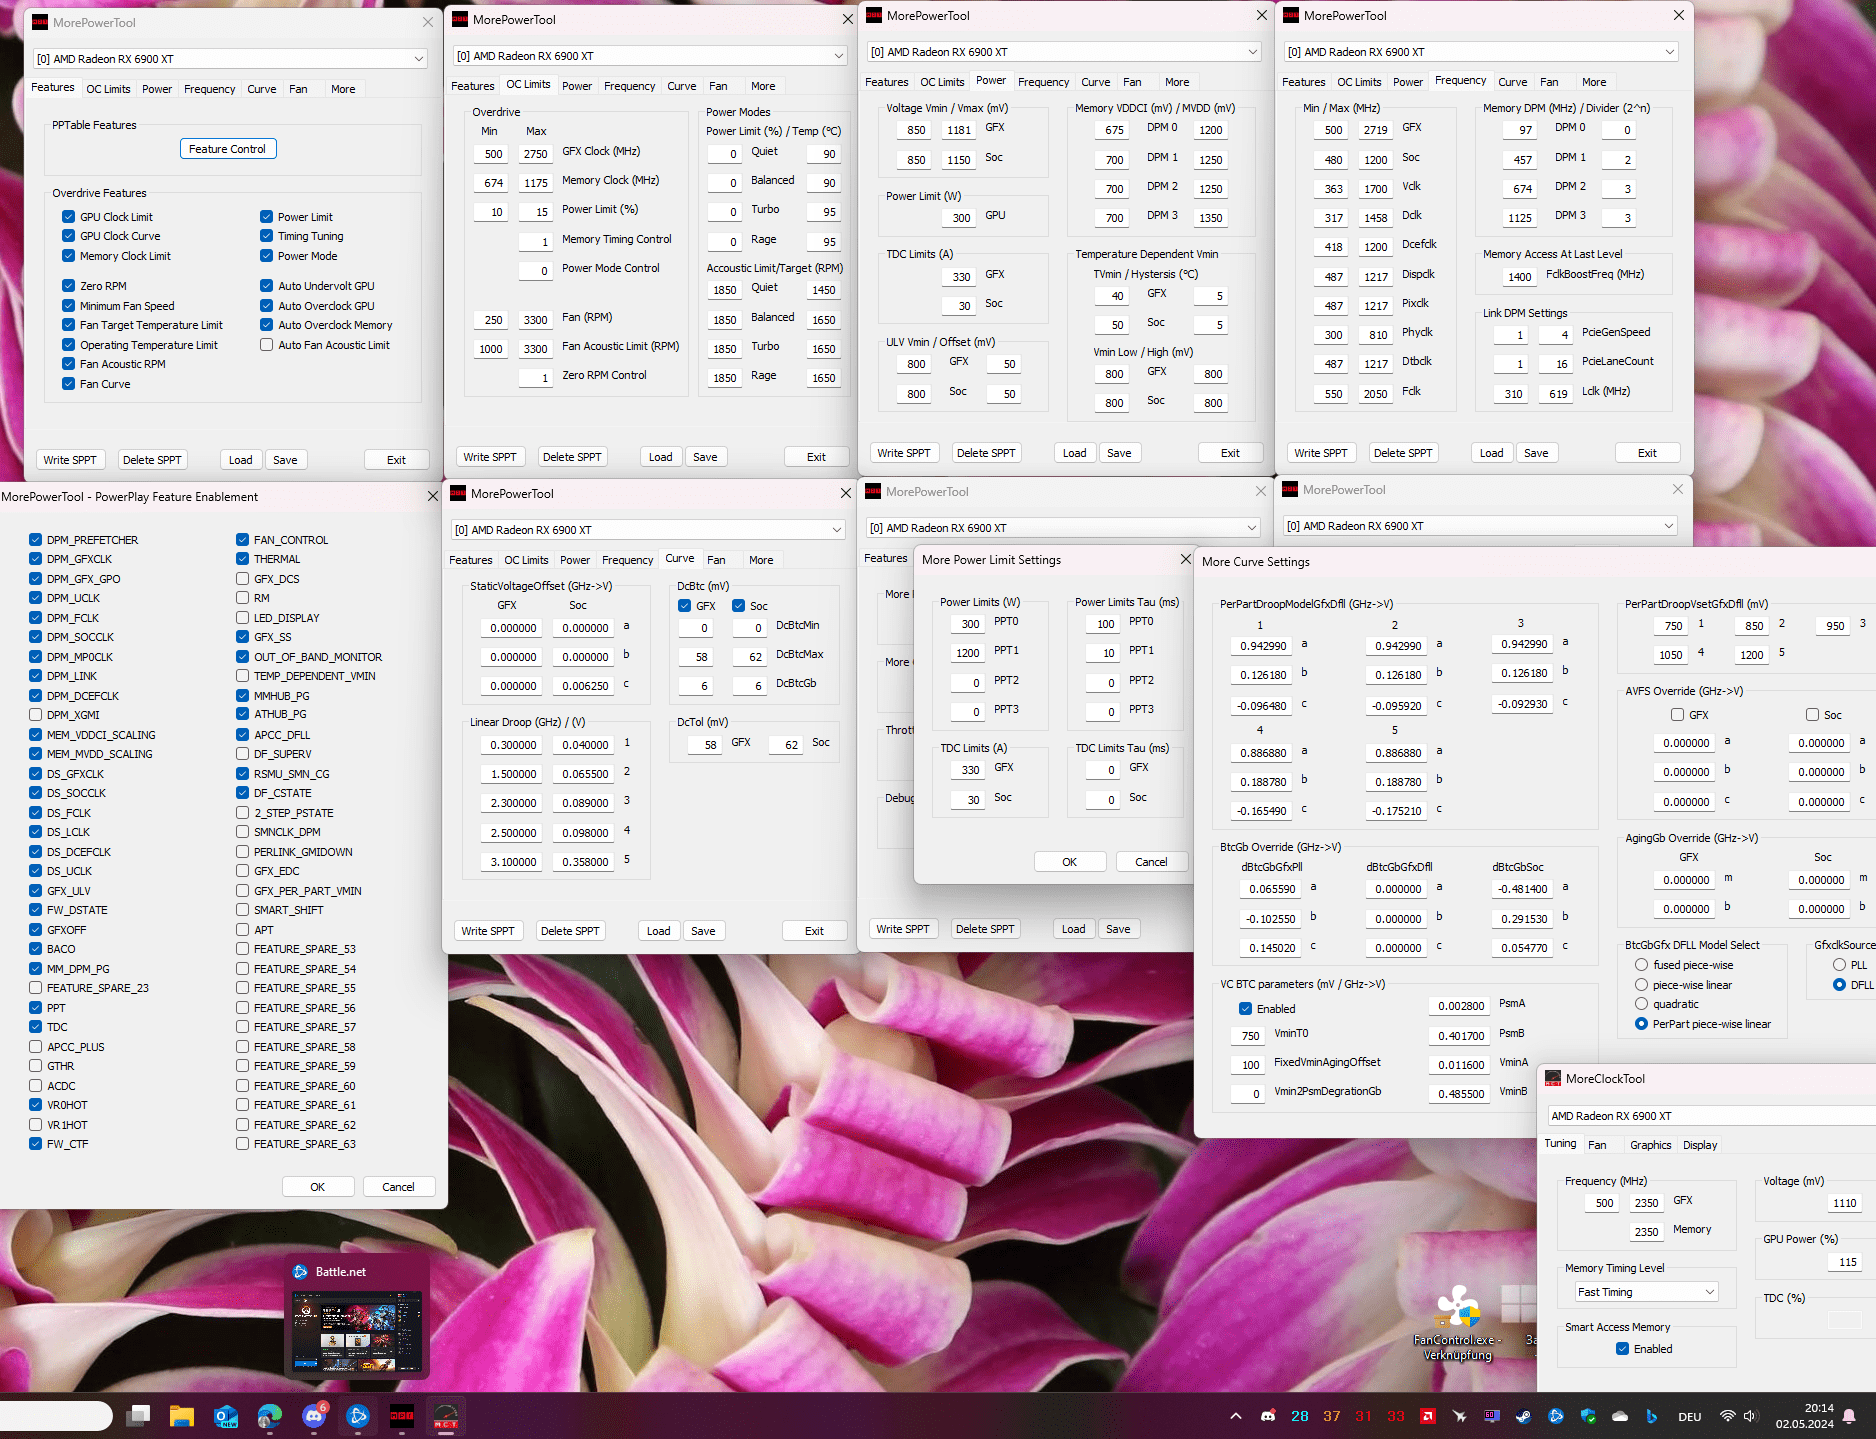Uncheck GPU Clock Limit in Overdrive Features
1876x1439 pixels.
pos(68,217)
